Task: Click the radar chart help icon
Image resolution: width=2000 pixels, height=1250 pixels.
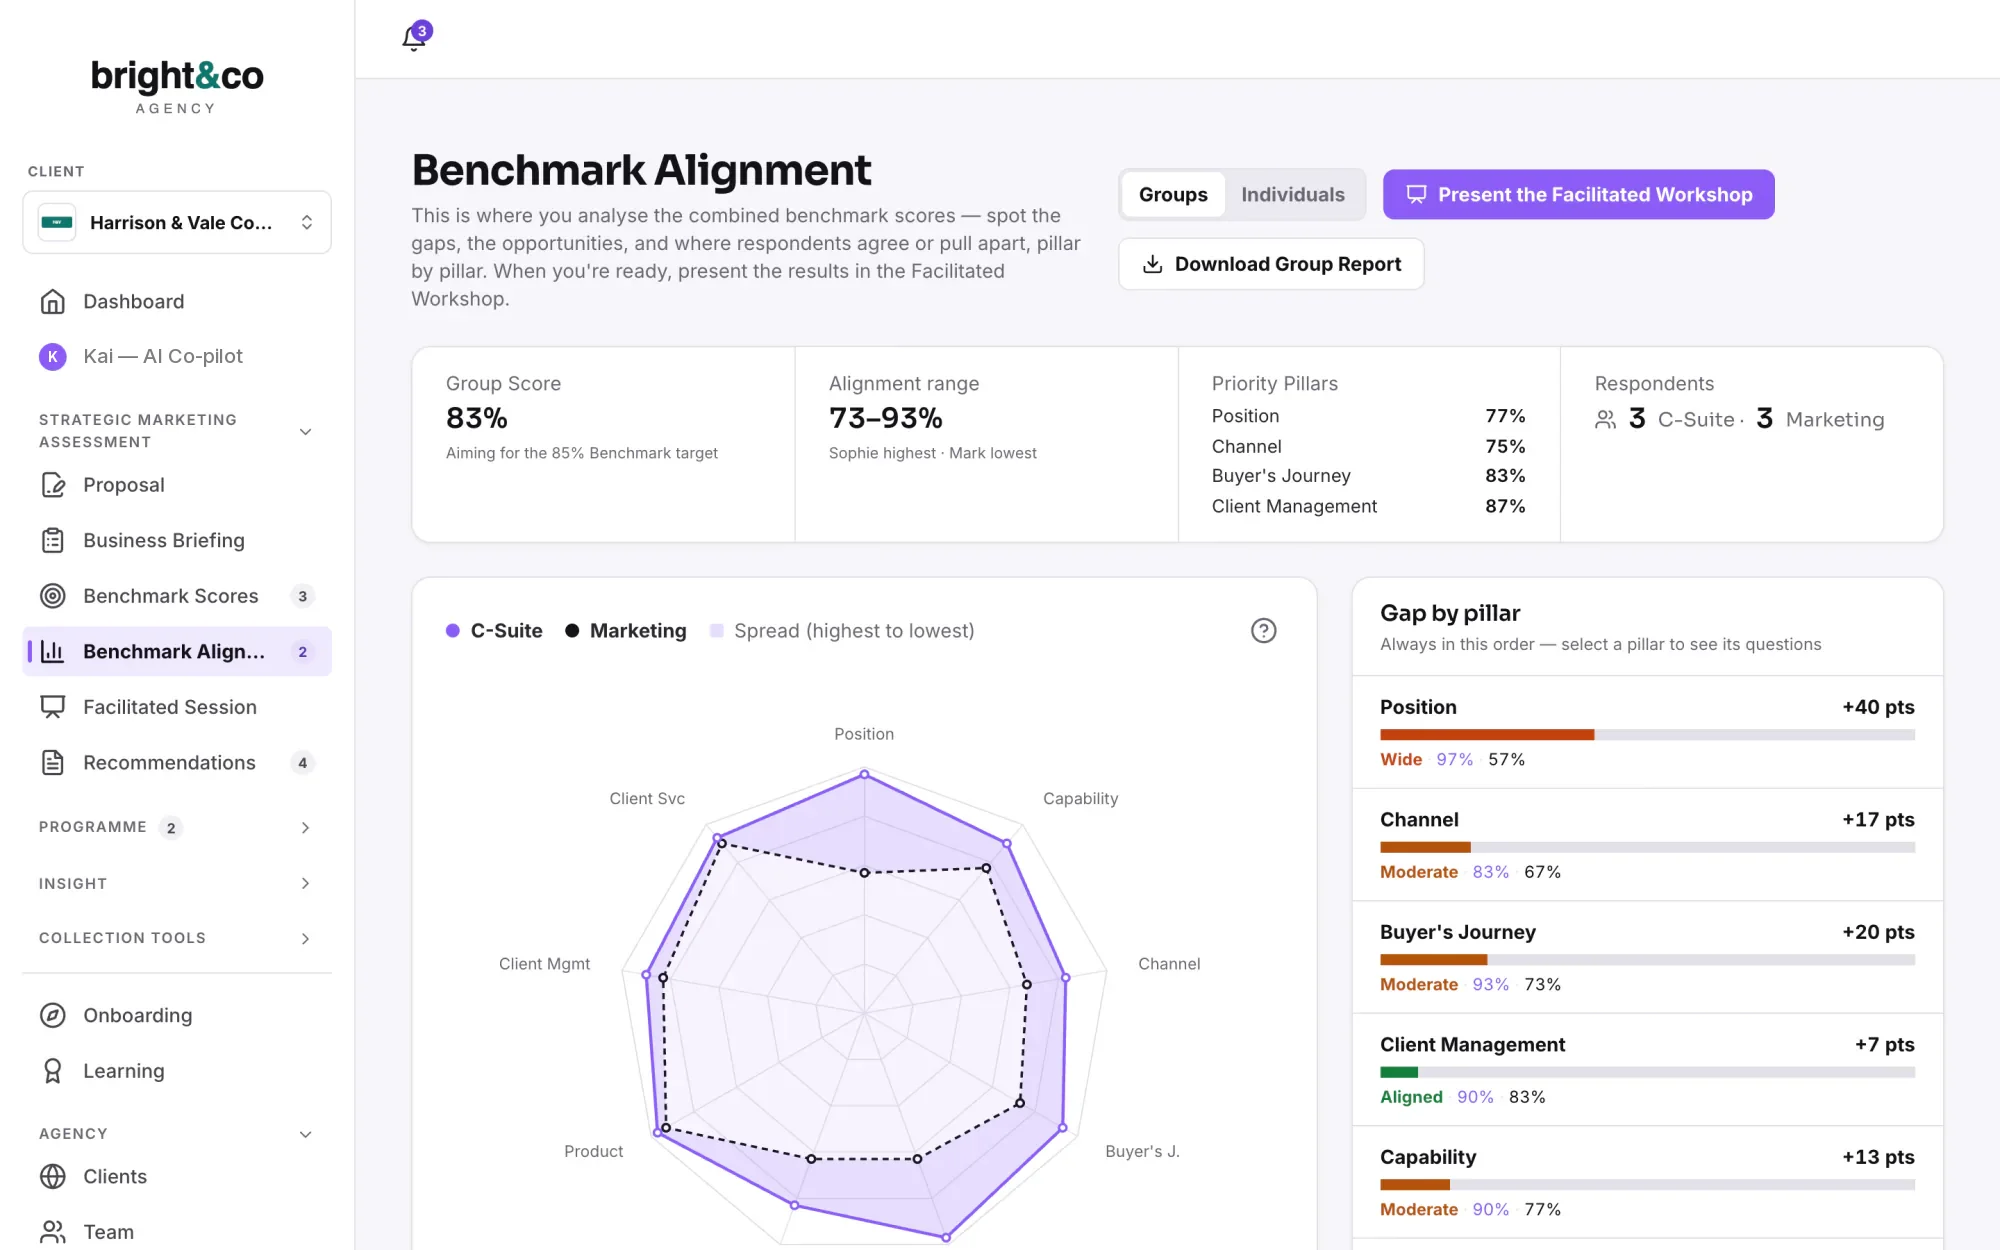Action: point(1263,630)
